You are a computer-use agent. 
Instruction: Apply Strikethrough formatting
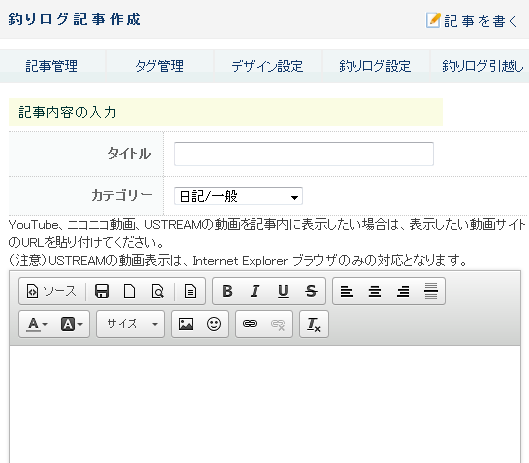point(311,291)
